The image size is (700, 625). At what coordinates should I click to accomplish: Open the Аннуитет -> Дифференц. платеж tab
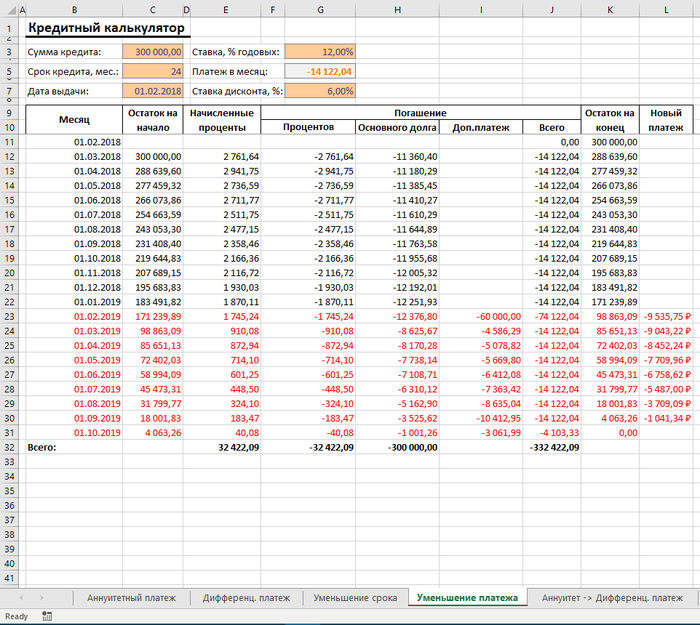(x=611, y=598)
